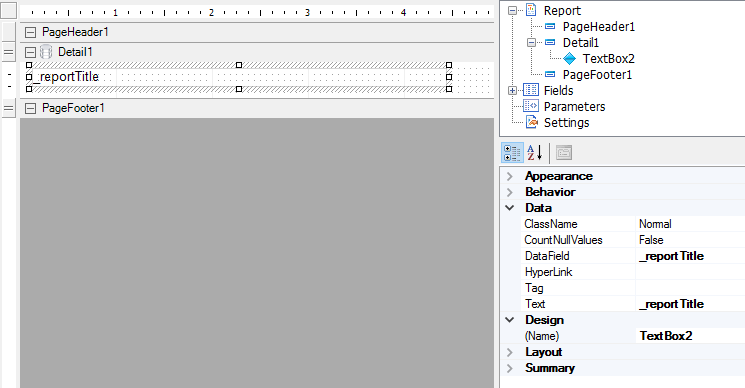The image size is (745, 388).
Task: Select the CountNullValues property label
Action: point(563,240)
